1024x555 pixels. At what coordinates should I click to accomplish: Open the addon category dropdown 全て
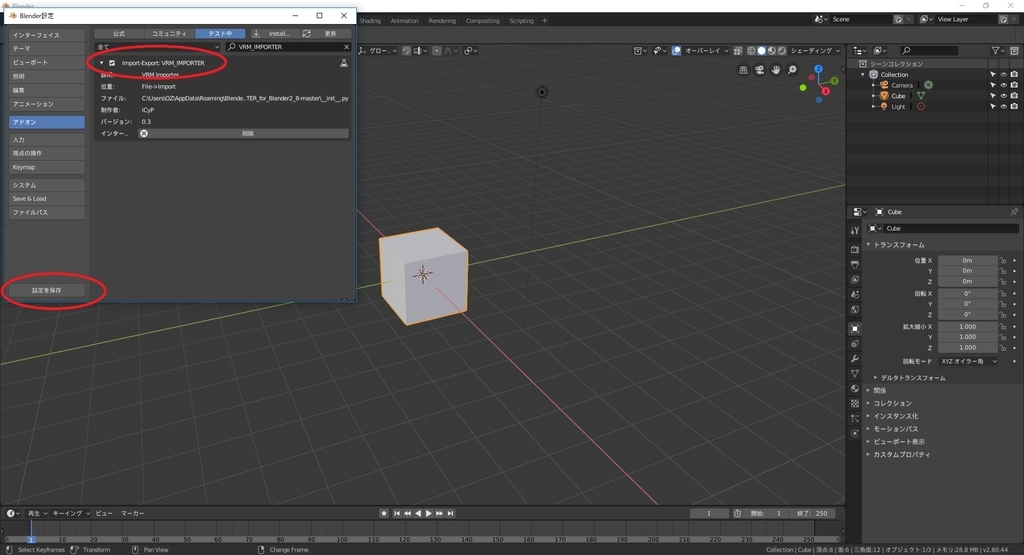click(x=158, y=47)
